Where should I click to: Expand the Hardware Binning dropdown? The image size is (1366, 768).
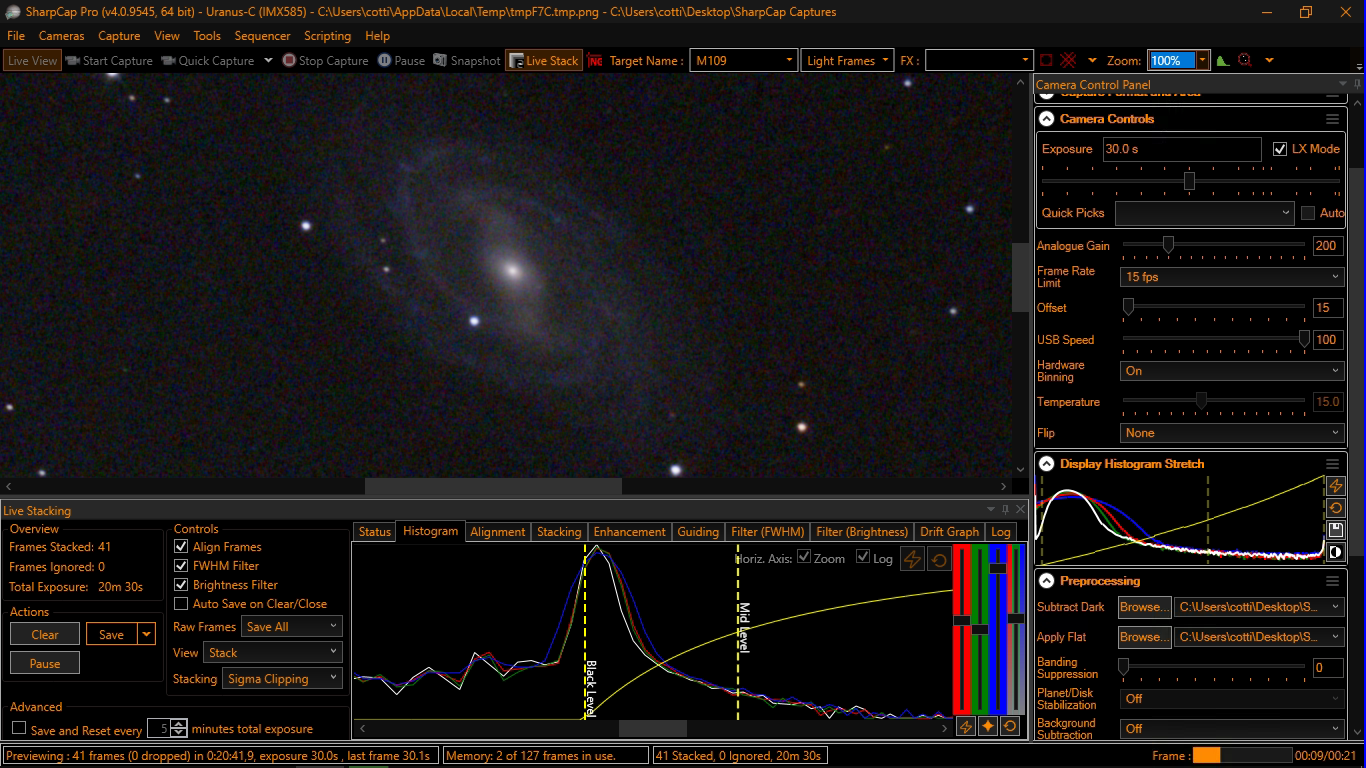coord(1232,371)
